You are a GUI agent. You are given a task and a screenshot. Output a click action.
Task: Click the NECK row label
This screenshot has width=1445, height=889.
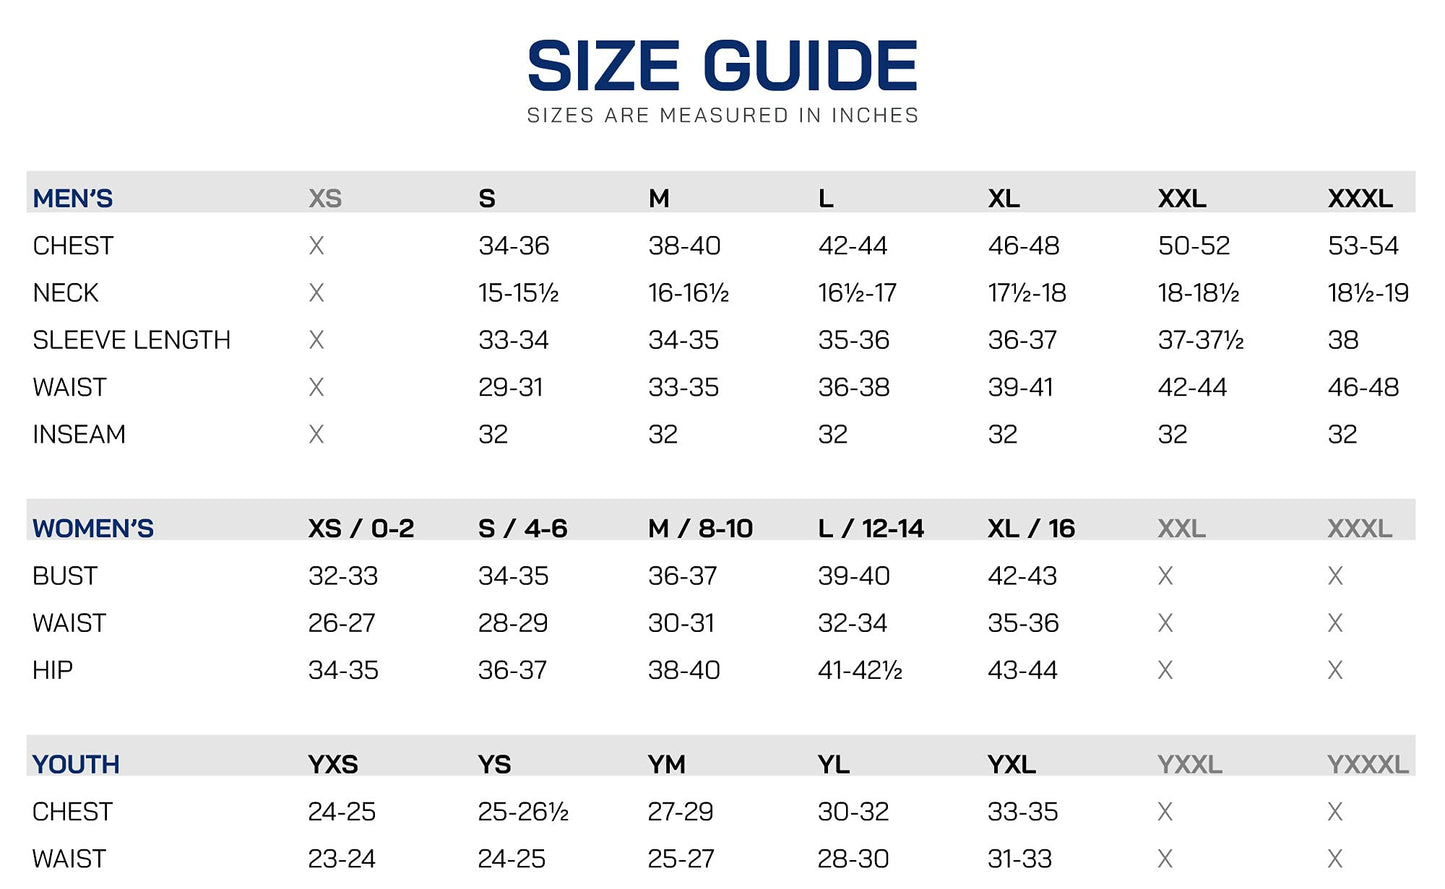(66, 293)
